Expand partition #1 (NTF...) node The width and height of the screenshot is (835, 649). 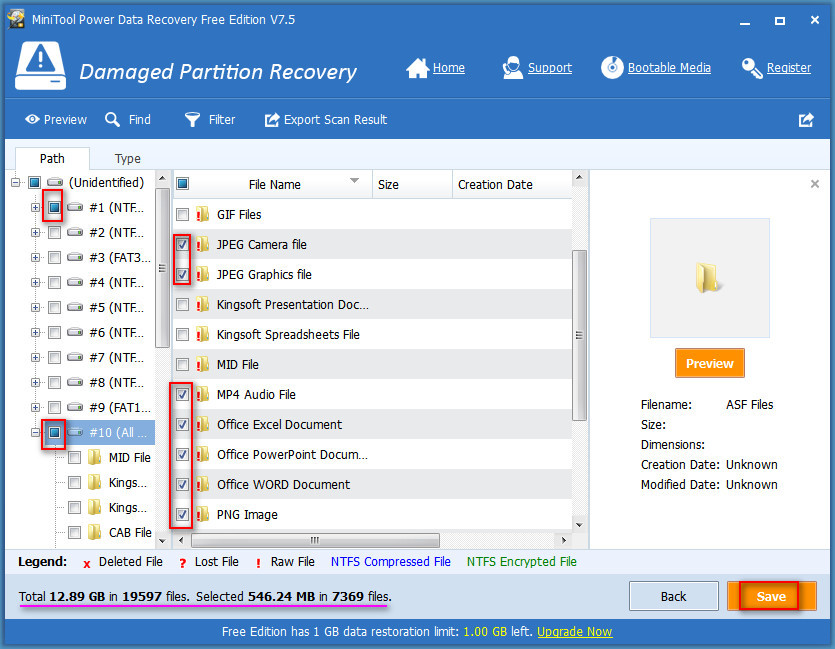[35, 207]
